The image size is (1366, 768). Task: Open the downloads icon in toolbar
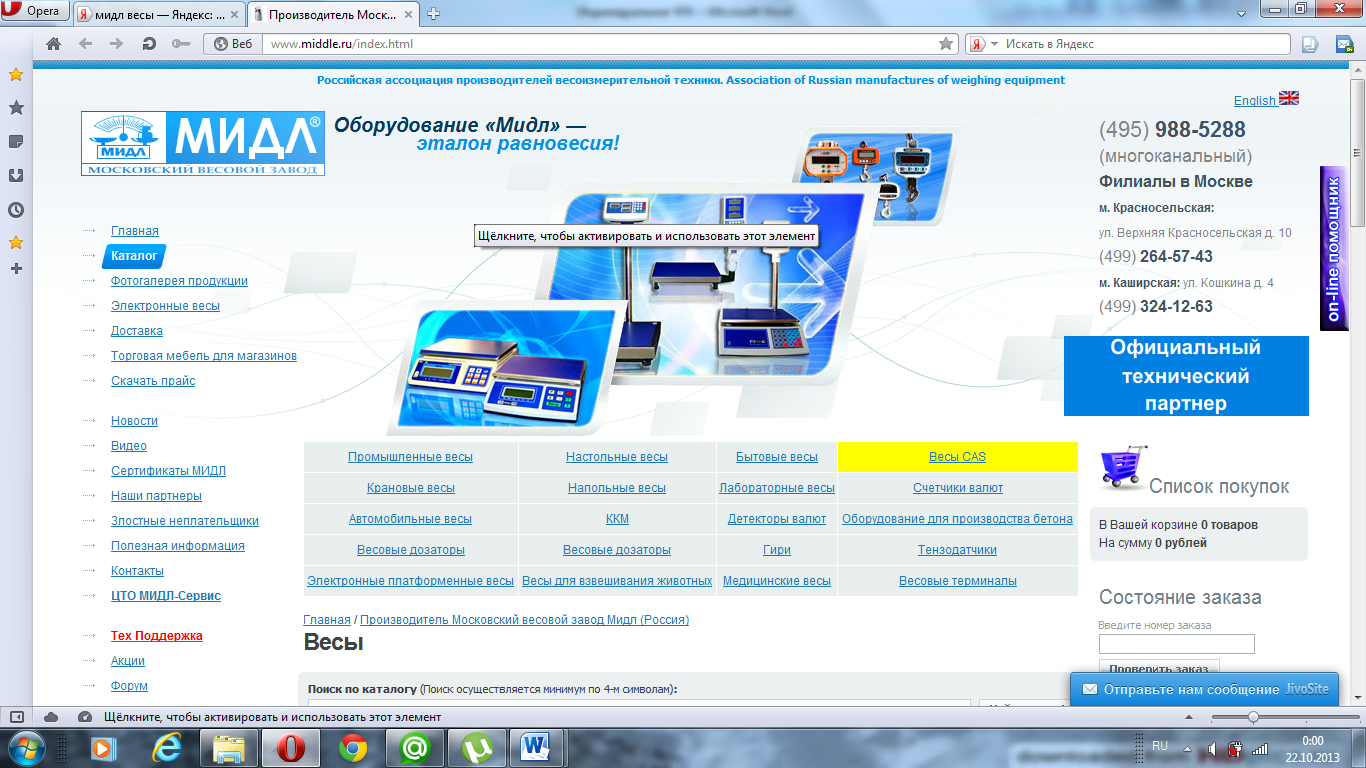pos(1309,44)
